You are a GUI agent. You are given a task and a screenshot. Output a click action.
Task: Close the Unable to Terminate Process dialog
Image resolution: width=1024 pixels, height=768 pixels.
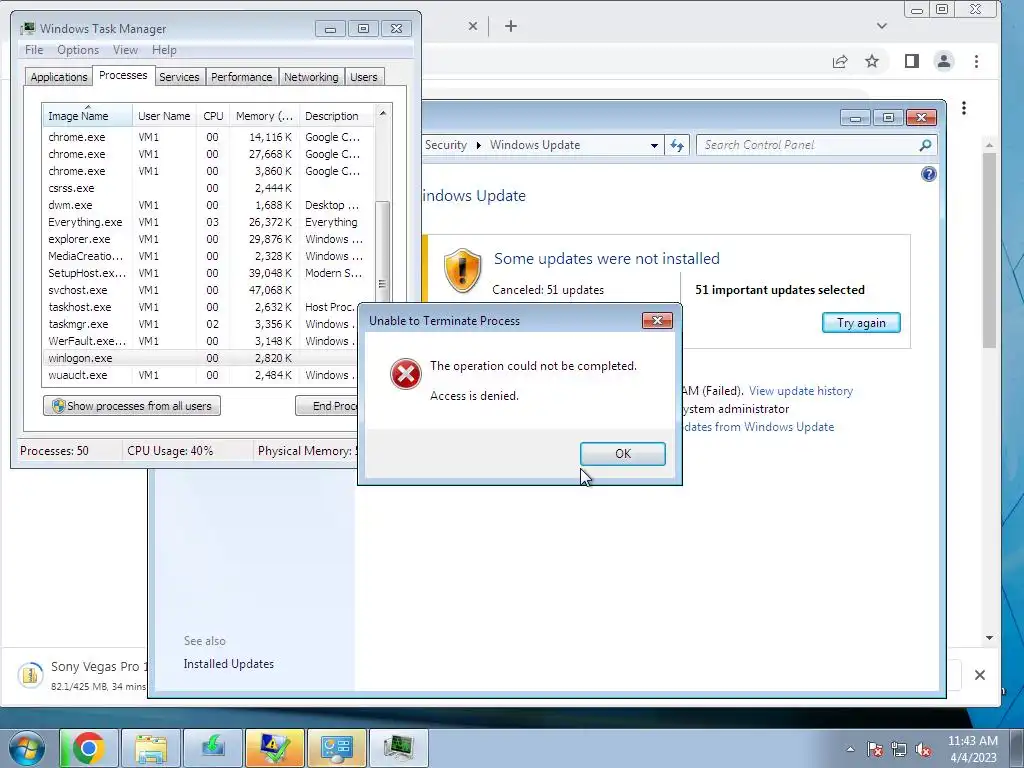pyautogui.click(x=657, y=320)
